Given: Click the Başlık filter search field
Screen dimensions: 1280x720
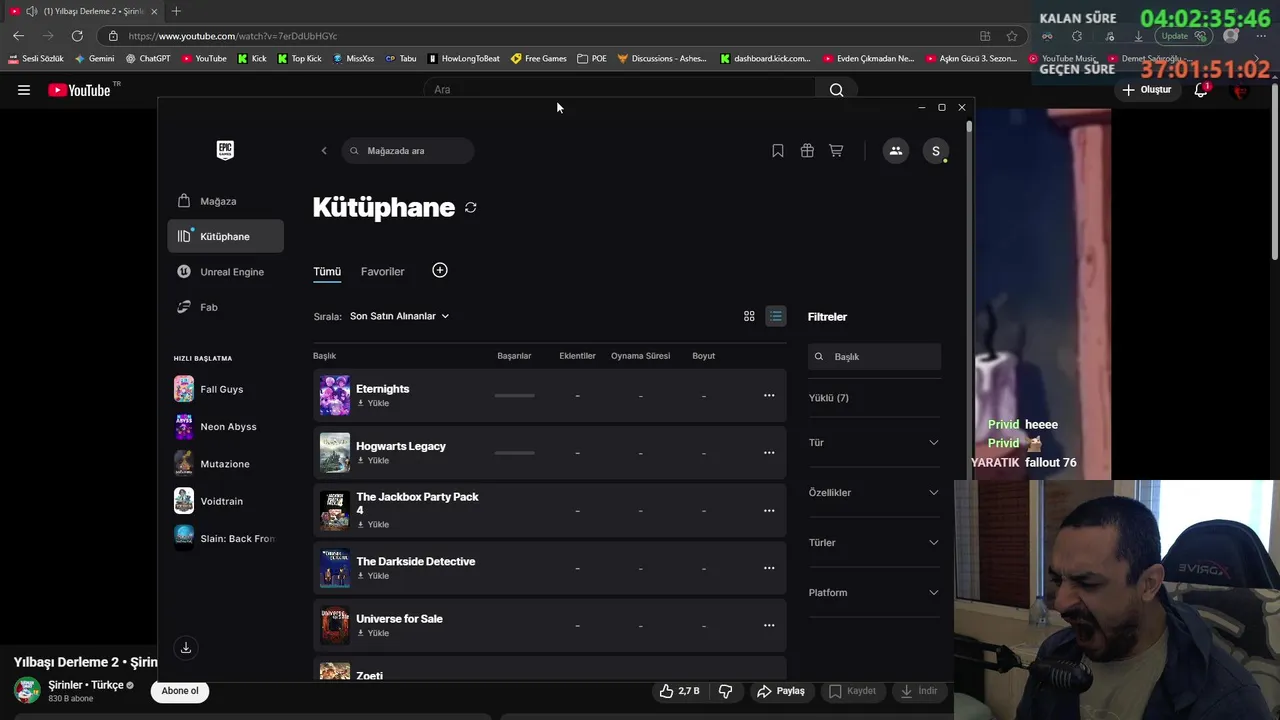Looking at the screenshot, I should pyautogui.click(x=874, y=357).
